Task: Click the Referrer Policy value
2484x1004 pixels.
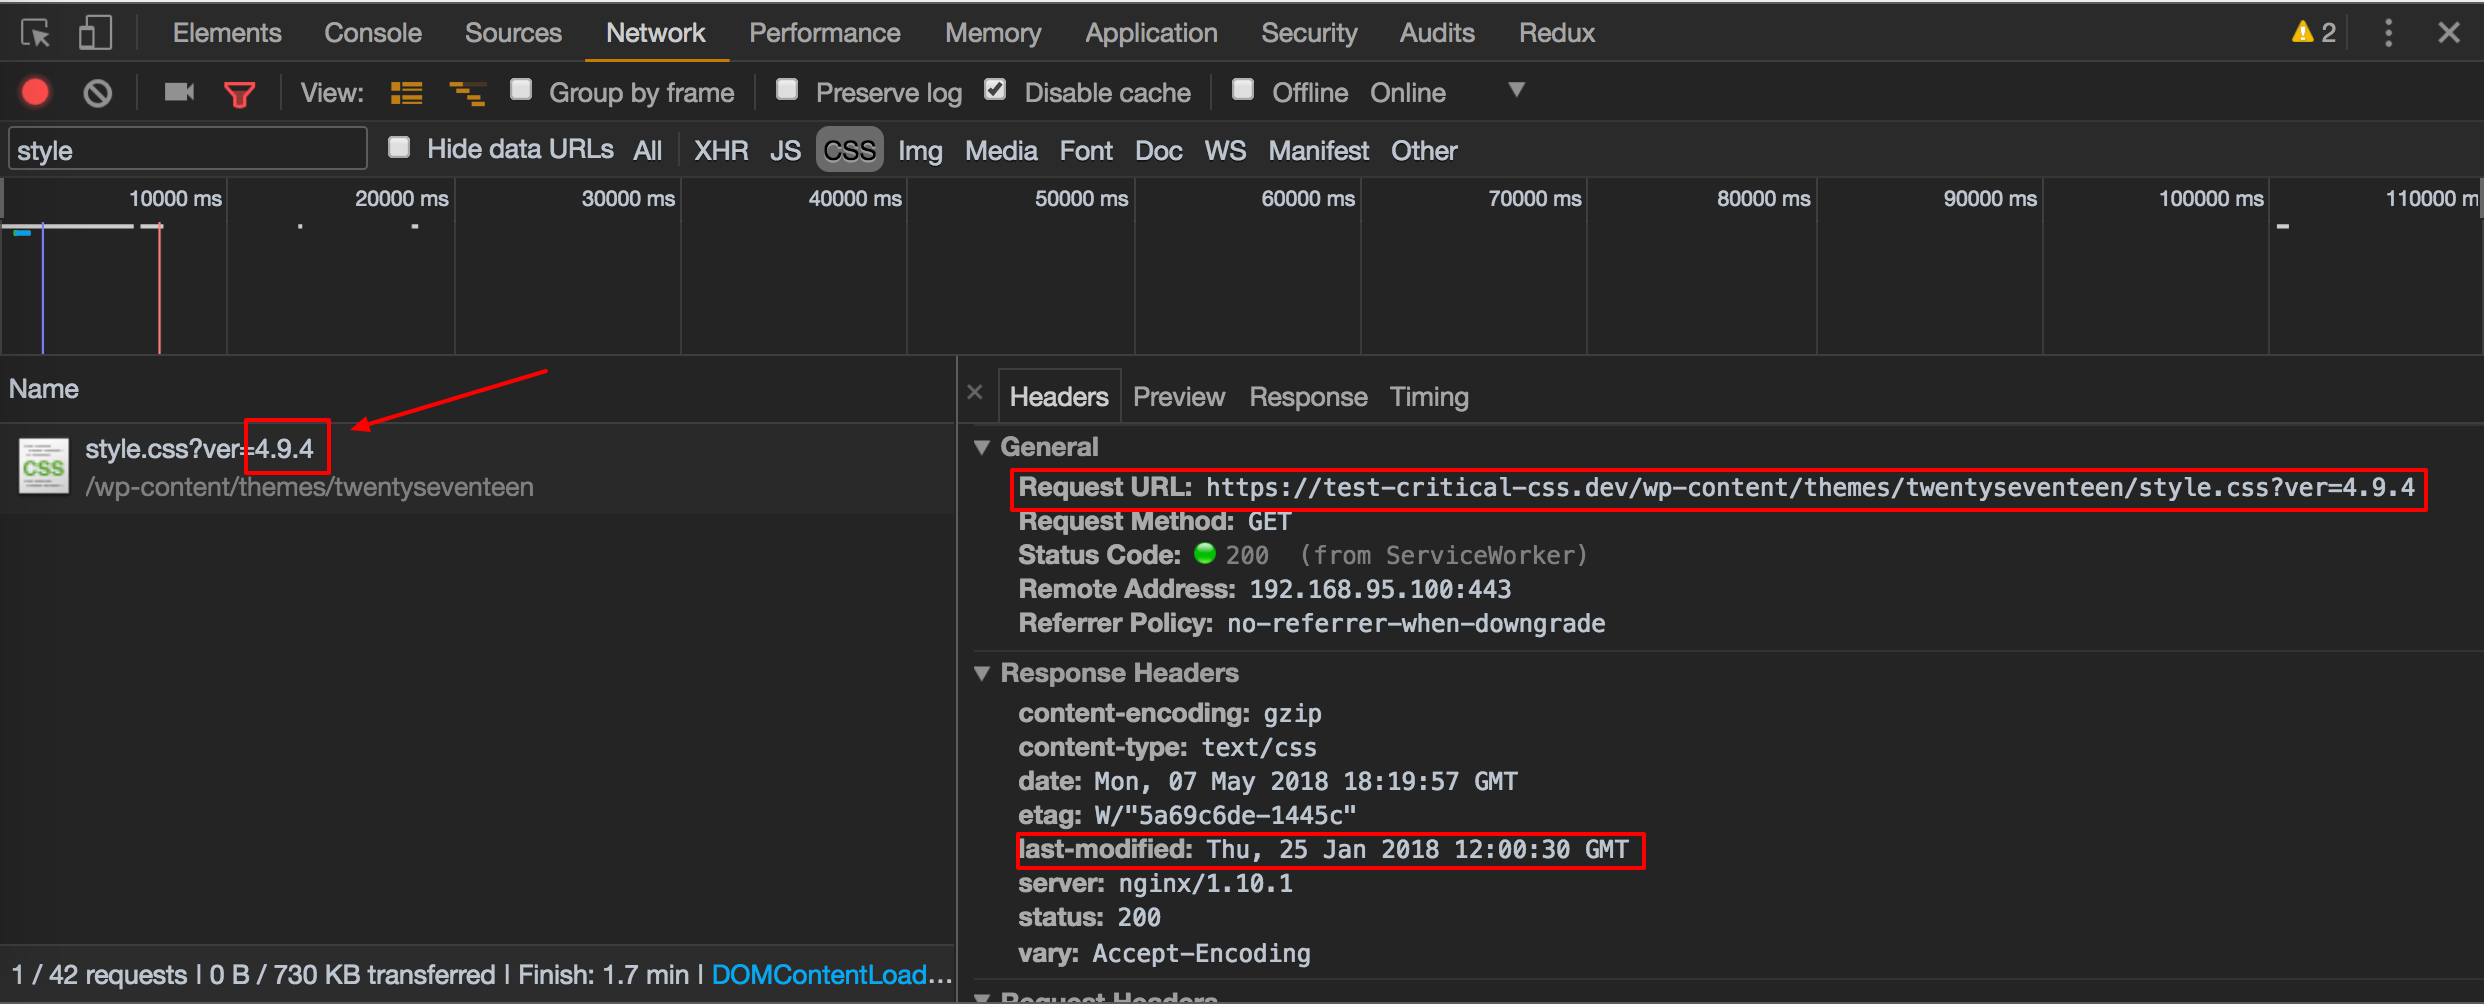Action: click(x=1416, y=624)
